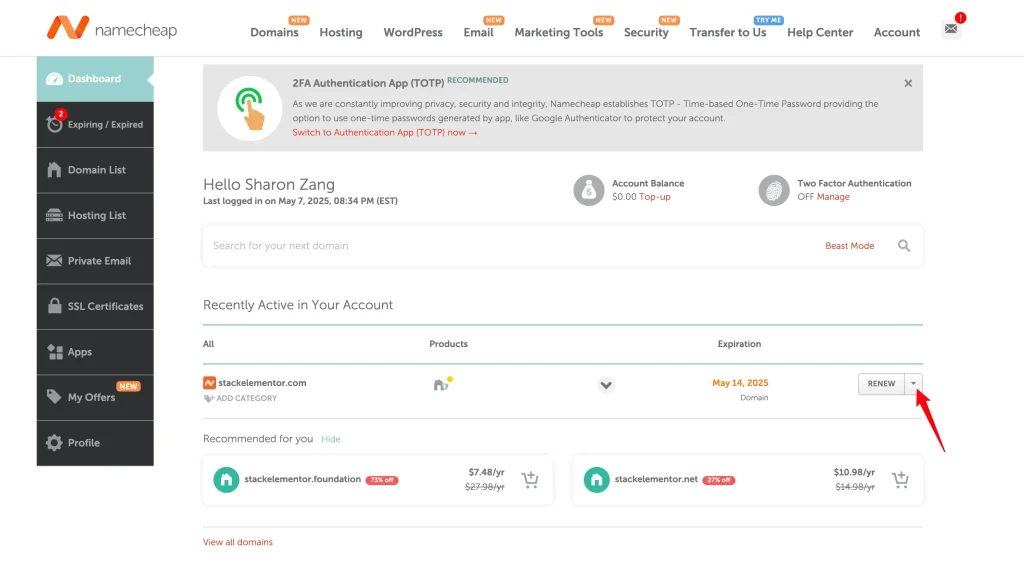Click the stackelementor.com products house icon

(x=442, y=384)
